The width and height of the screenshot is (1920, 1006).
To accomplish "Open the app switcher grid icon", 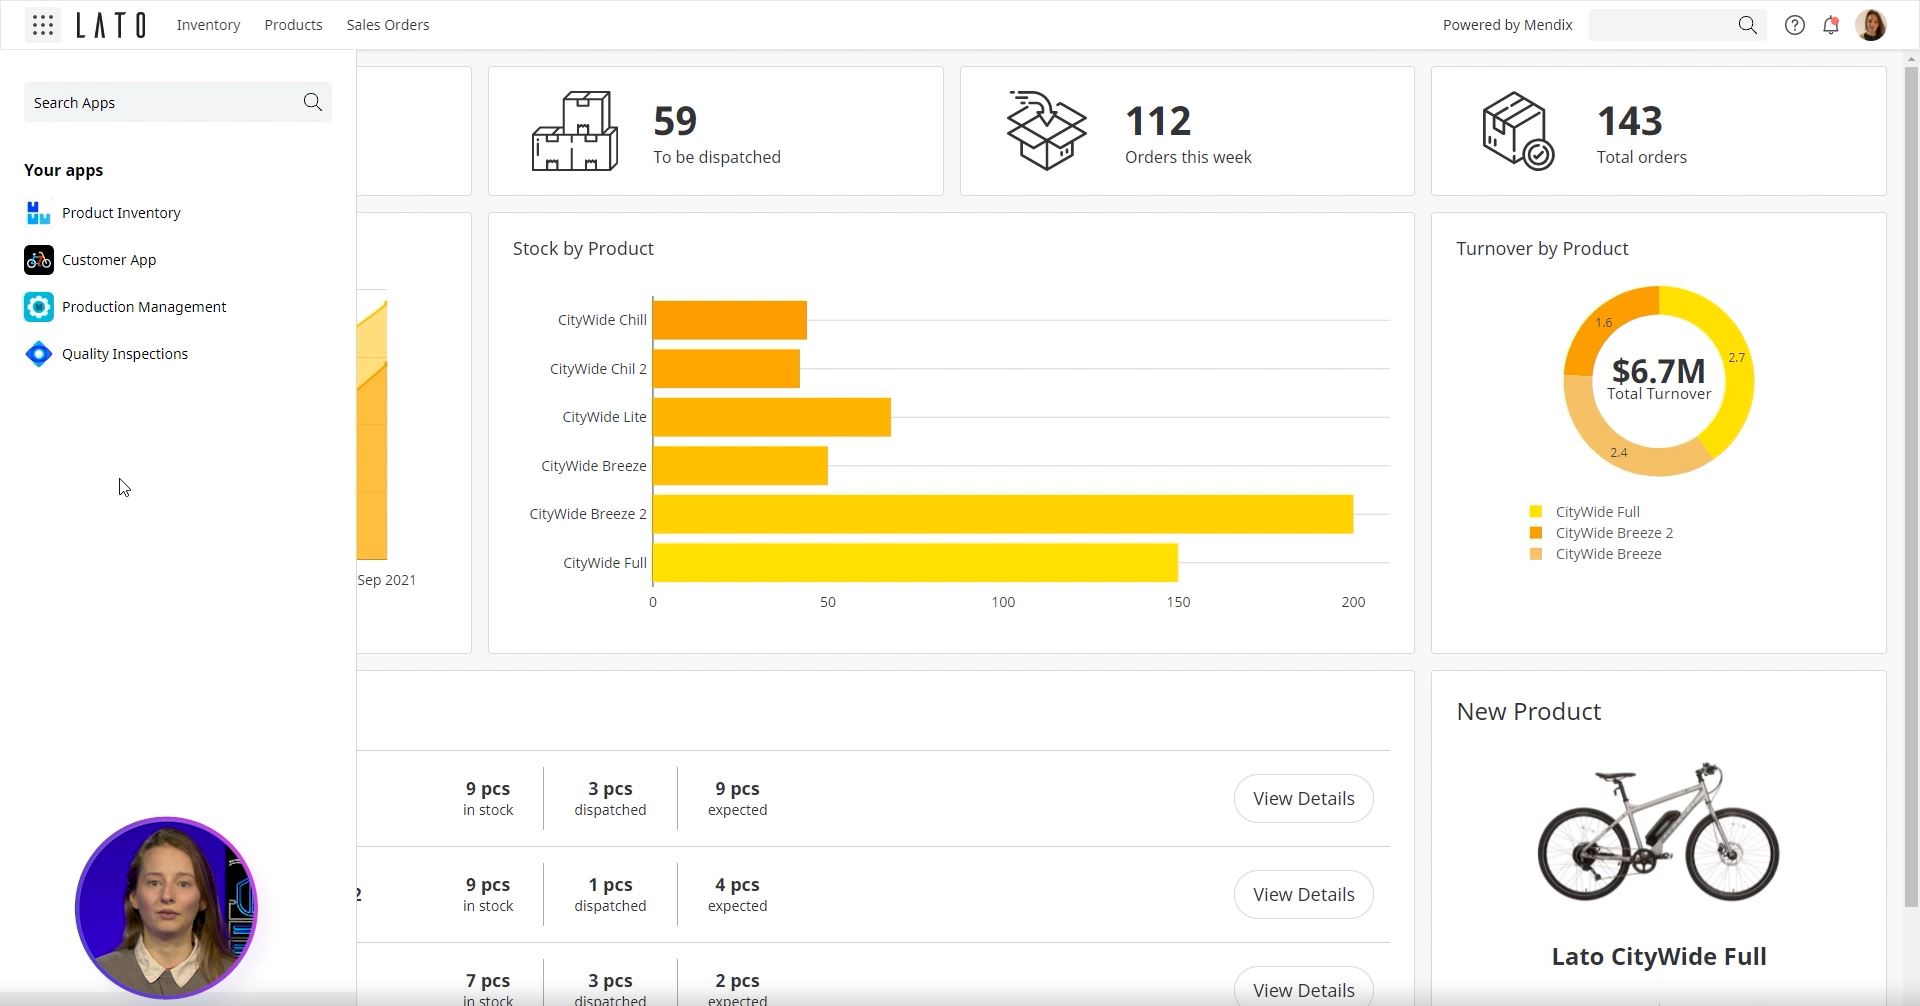I will click(42, 25).
